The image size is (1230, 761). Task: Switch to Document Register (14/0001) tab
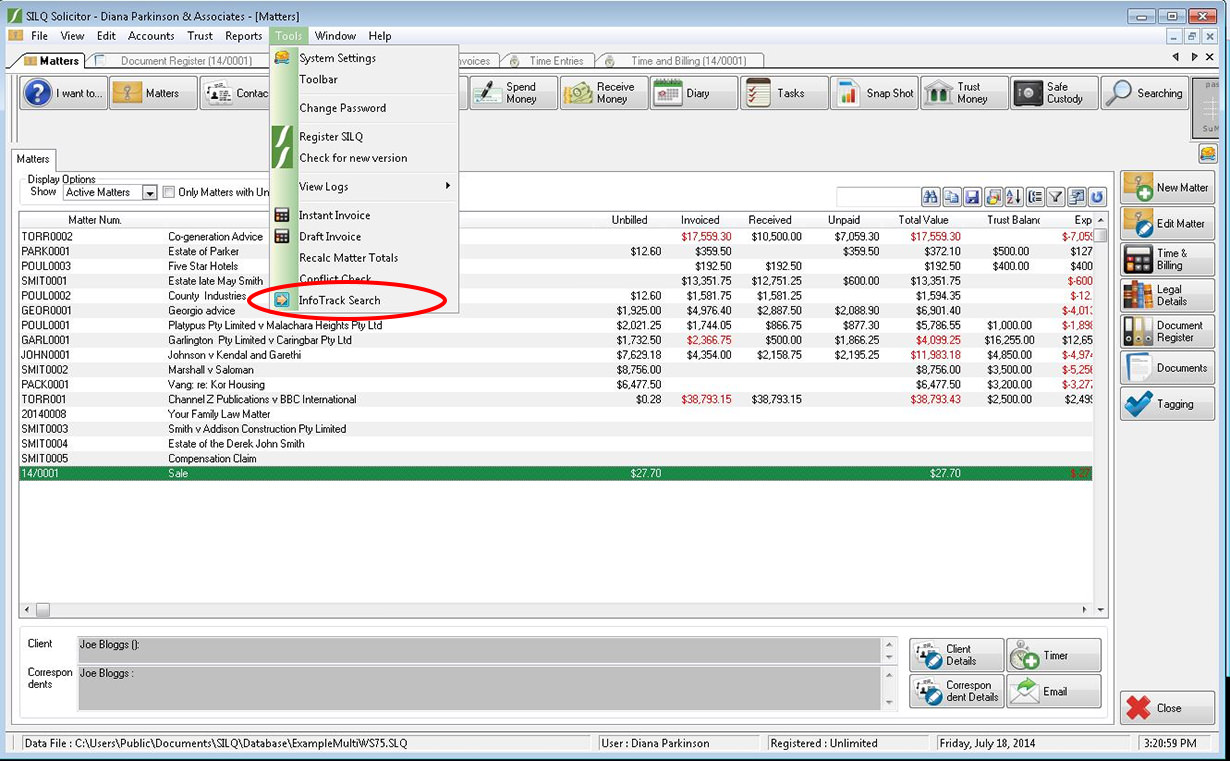click(x=178, y=61)
